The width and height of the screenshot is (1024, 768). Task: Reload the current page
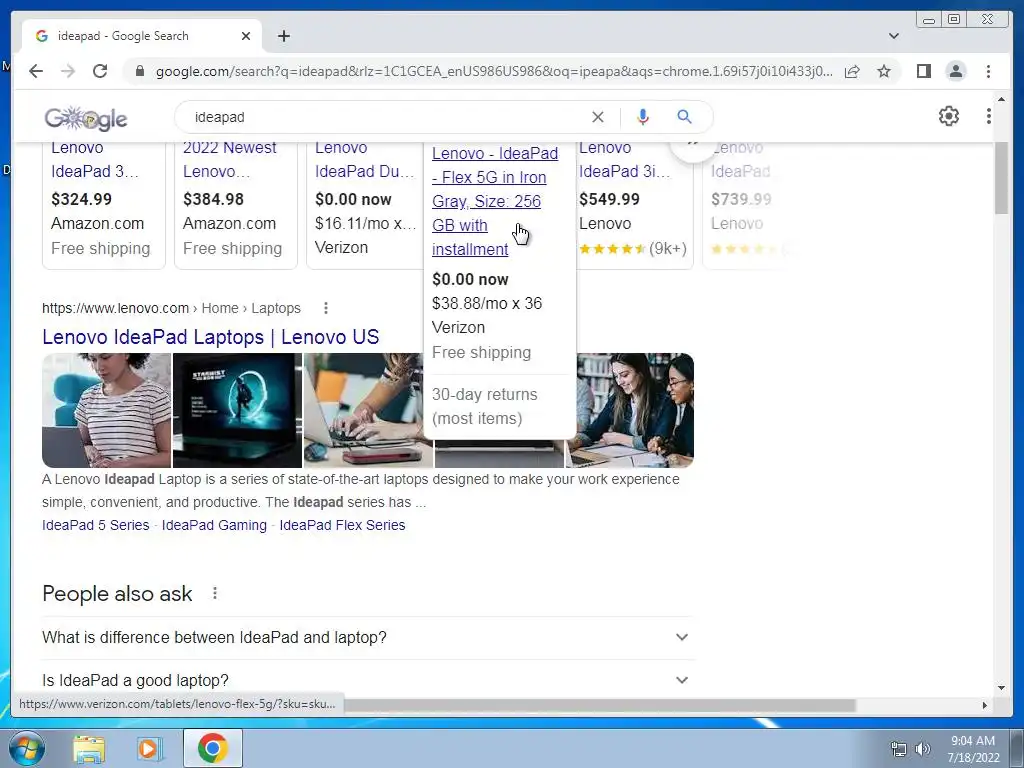pos(100,71)
